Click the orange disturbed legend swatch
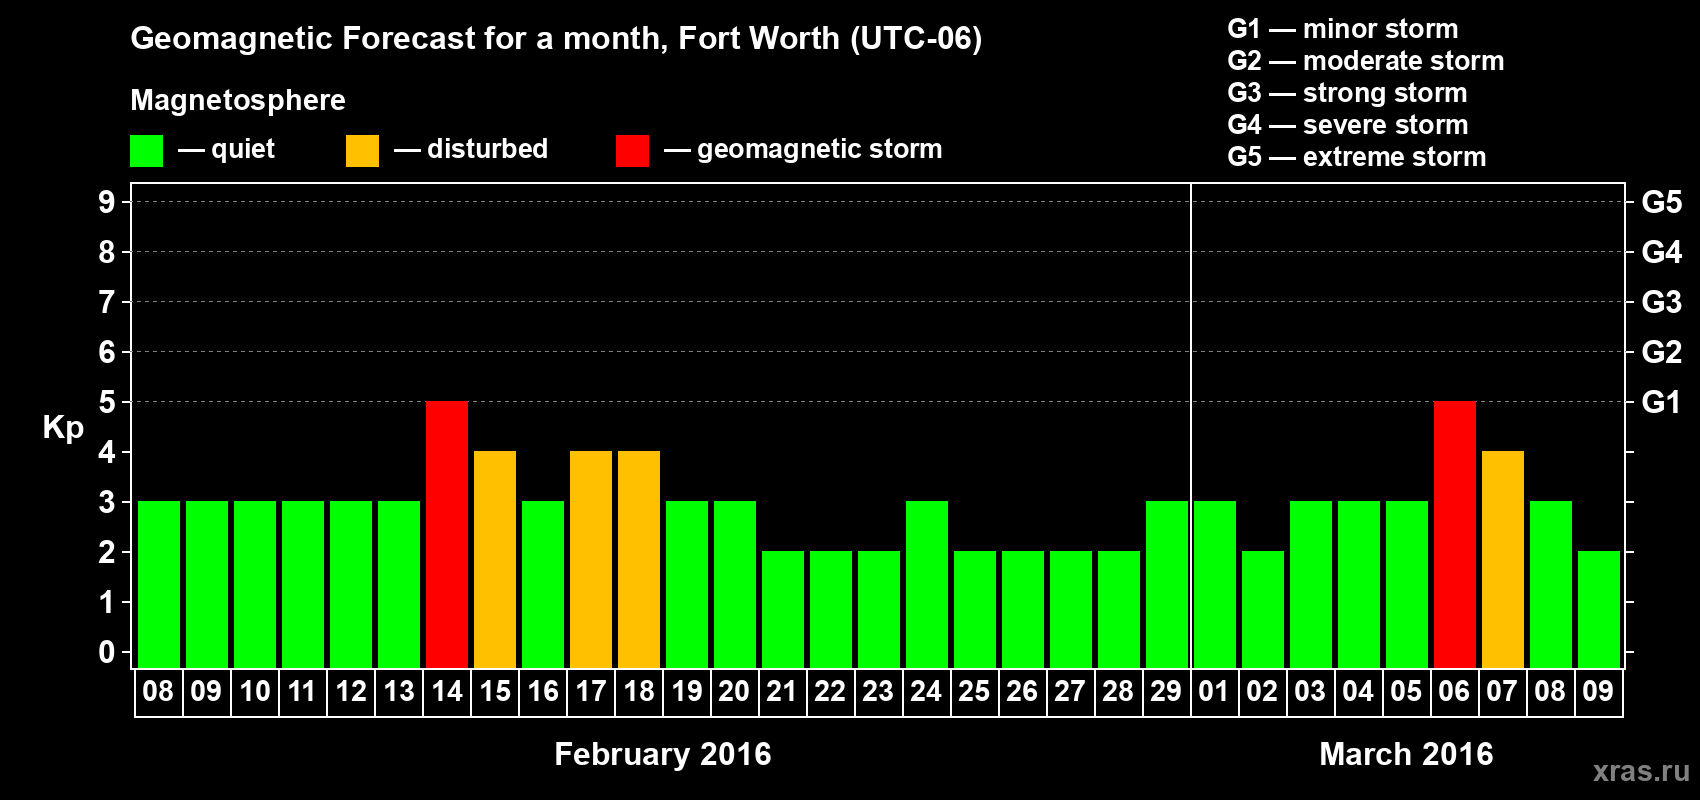 362,151
